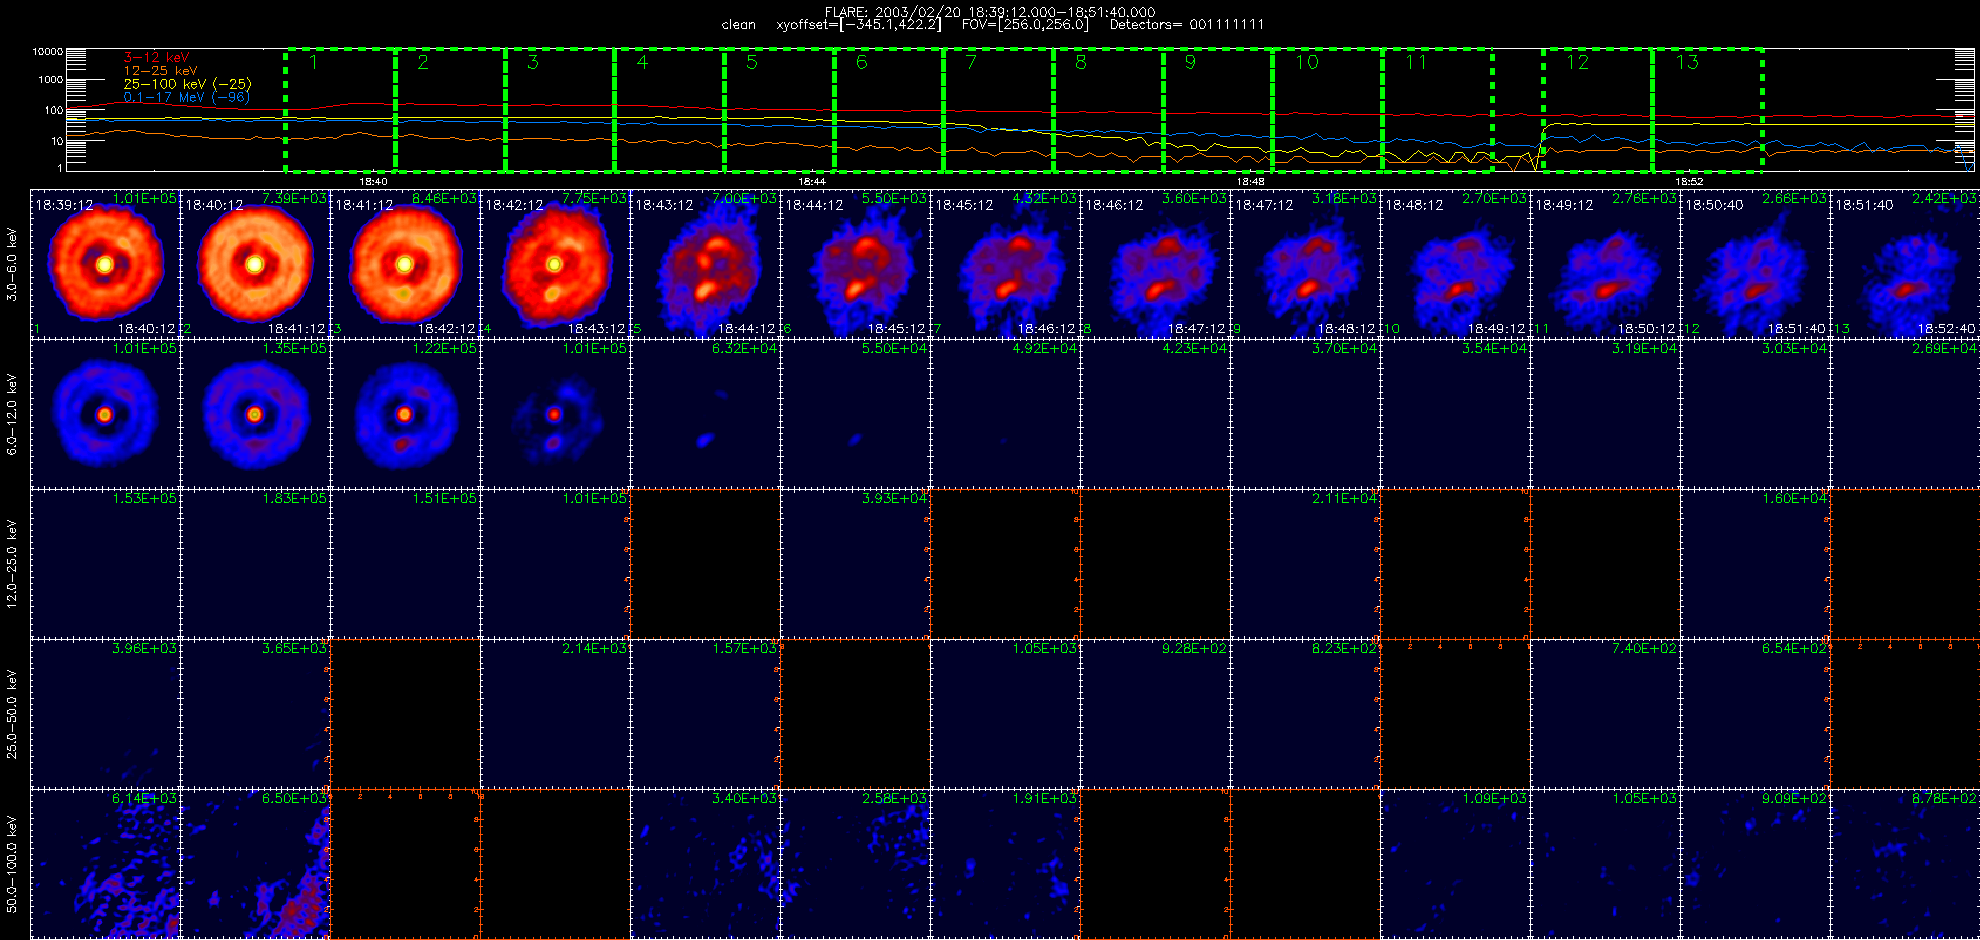This screenshot has width=1980, height=940.
Task: Open the 25.0-50.0 keV image labeled 3.96E+03
Action: [105, 714]
